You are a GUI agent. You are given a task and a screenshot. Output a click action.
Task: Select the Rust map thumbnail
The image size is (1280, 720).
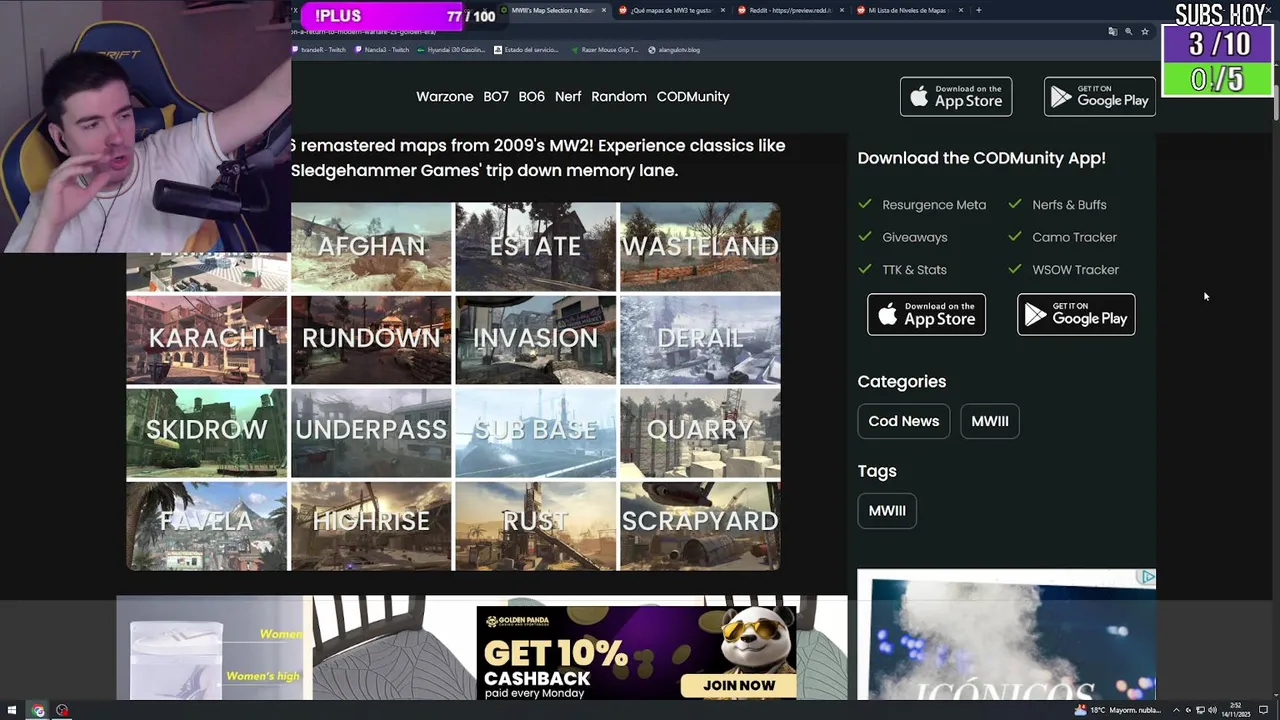pos(535,524)
